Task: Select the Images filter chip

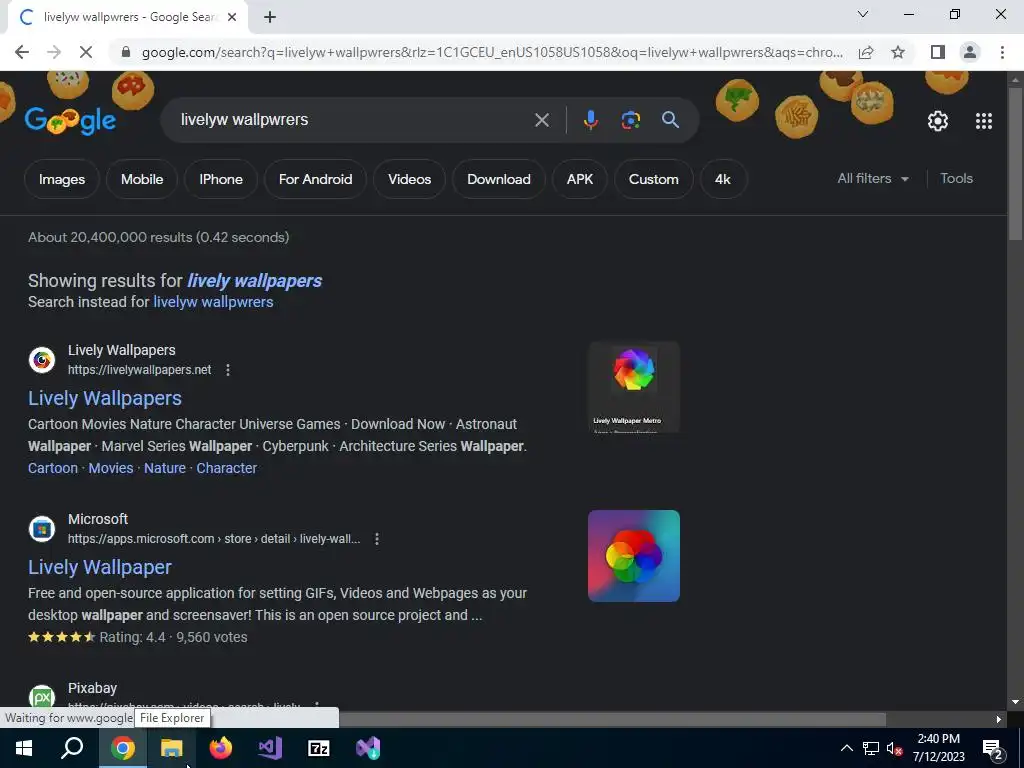Action: point(62,179)
